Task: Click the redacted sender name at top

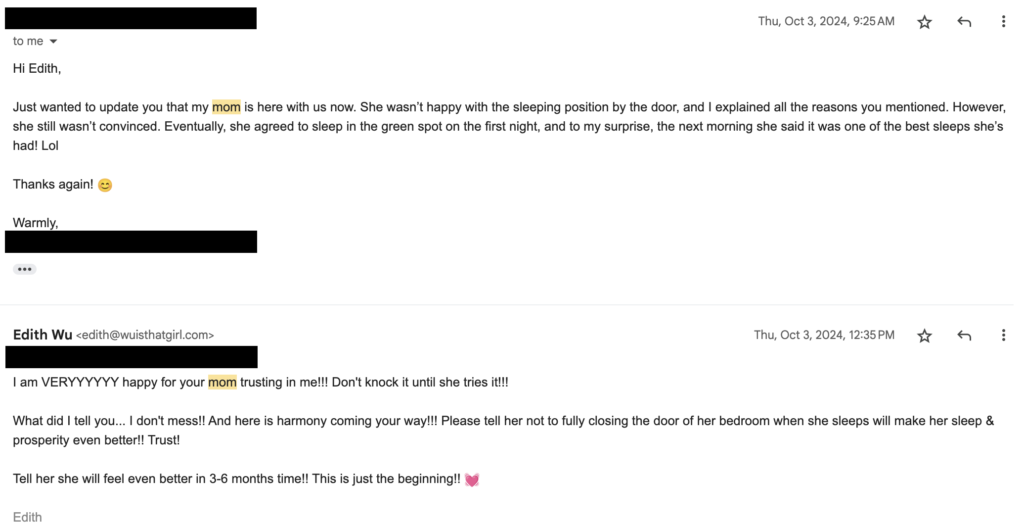Action: pos(131,18)
